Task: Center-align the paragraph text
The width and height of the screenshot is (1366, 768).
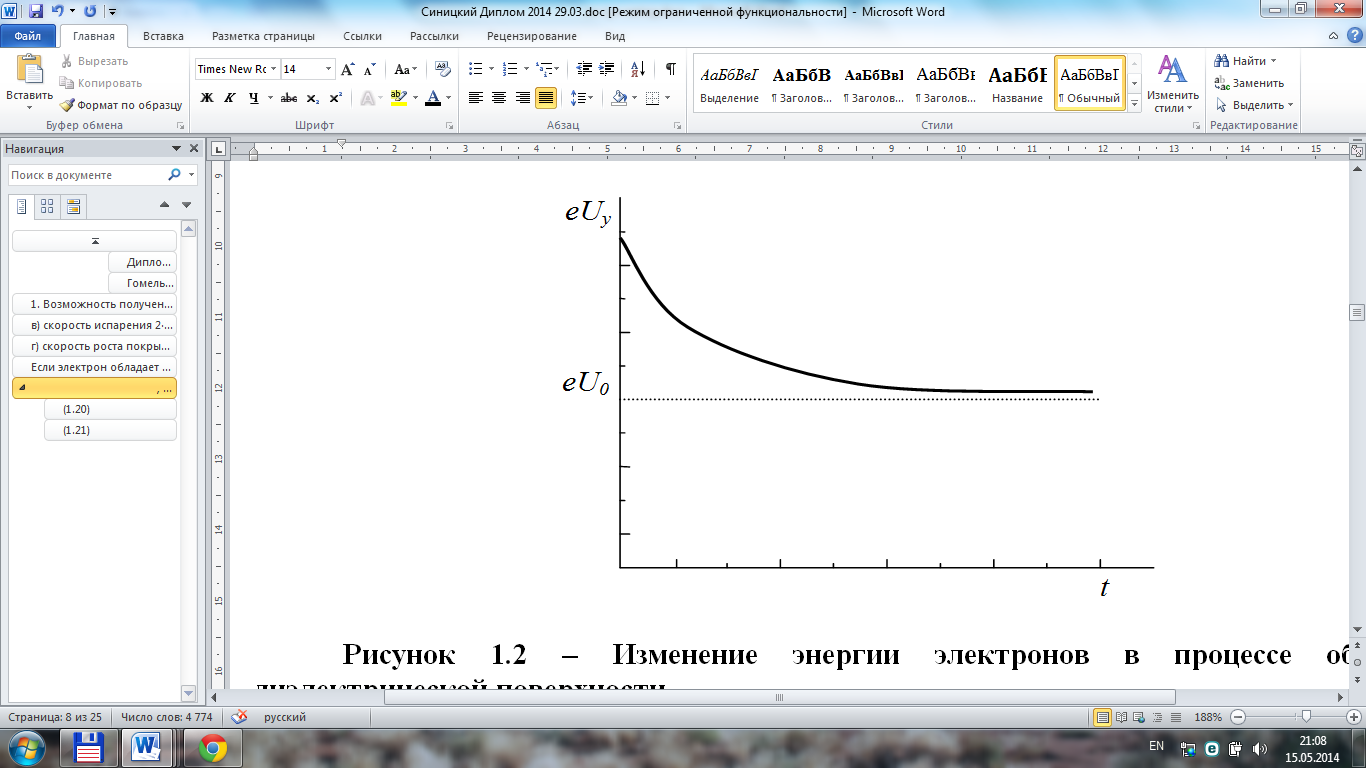Action: point(499,98)
